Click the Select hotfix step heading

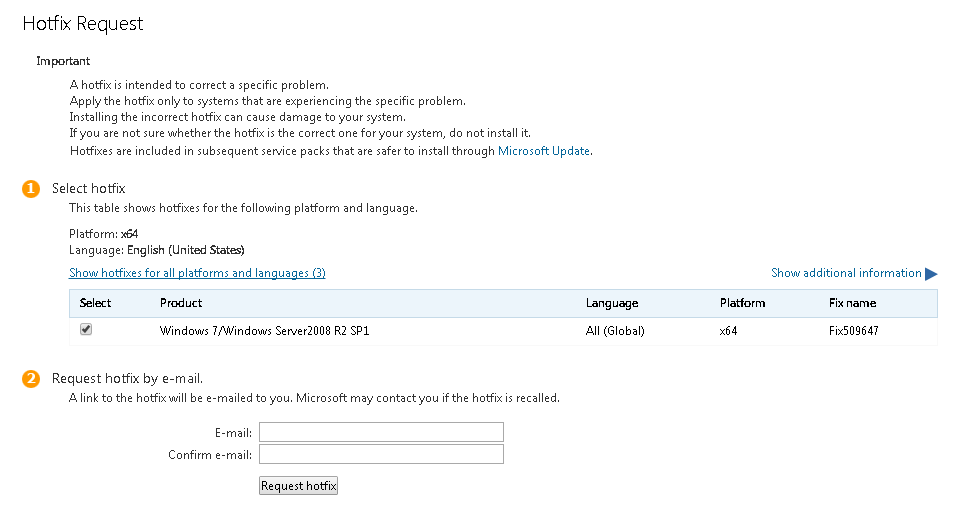click(x=88, y=188)
